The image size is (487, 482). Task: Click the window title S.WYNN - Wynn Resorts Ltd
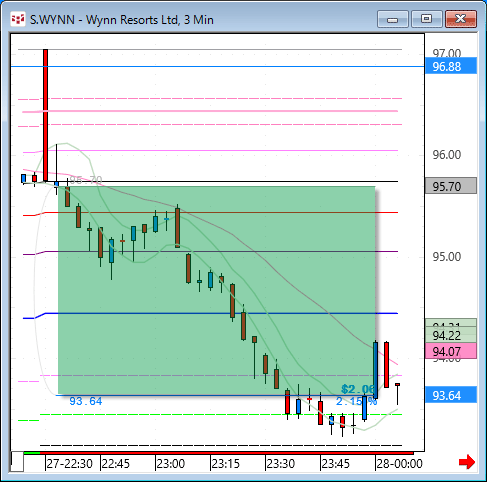[122, 20]
